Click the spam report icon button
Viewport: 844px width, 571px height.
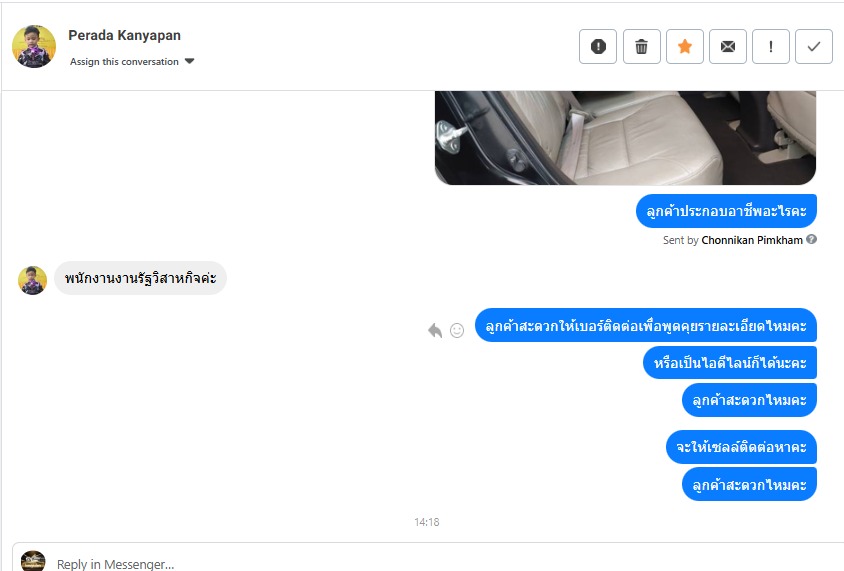coord(598,47)
